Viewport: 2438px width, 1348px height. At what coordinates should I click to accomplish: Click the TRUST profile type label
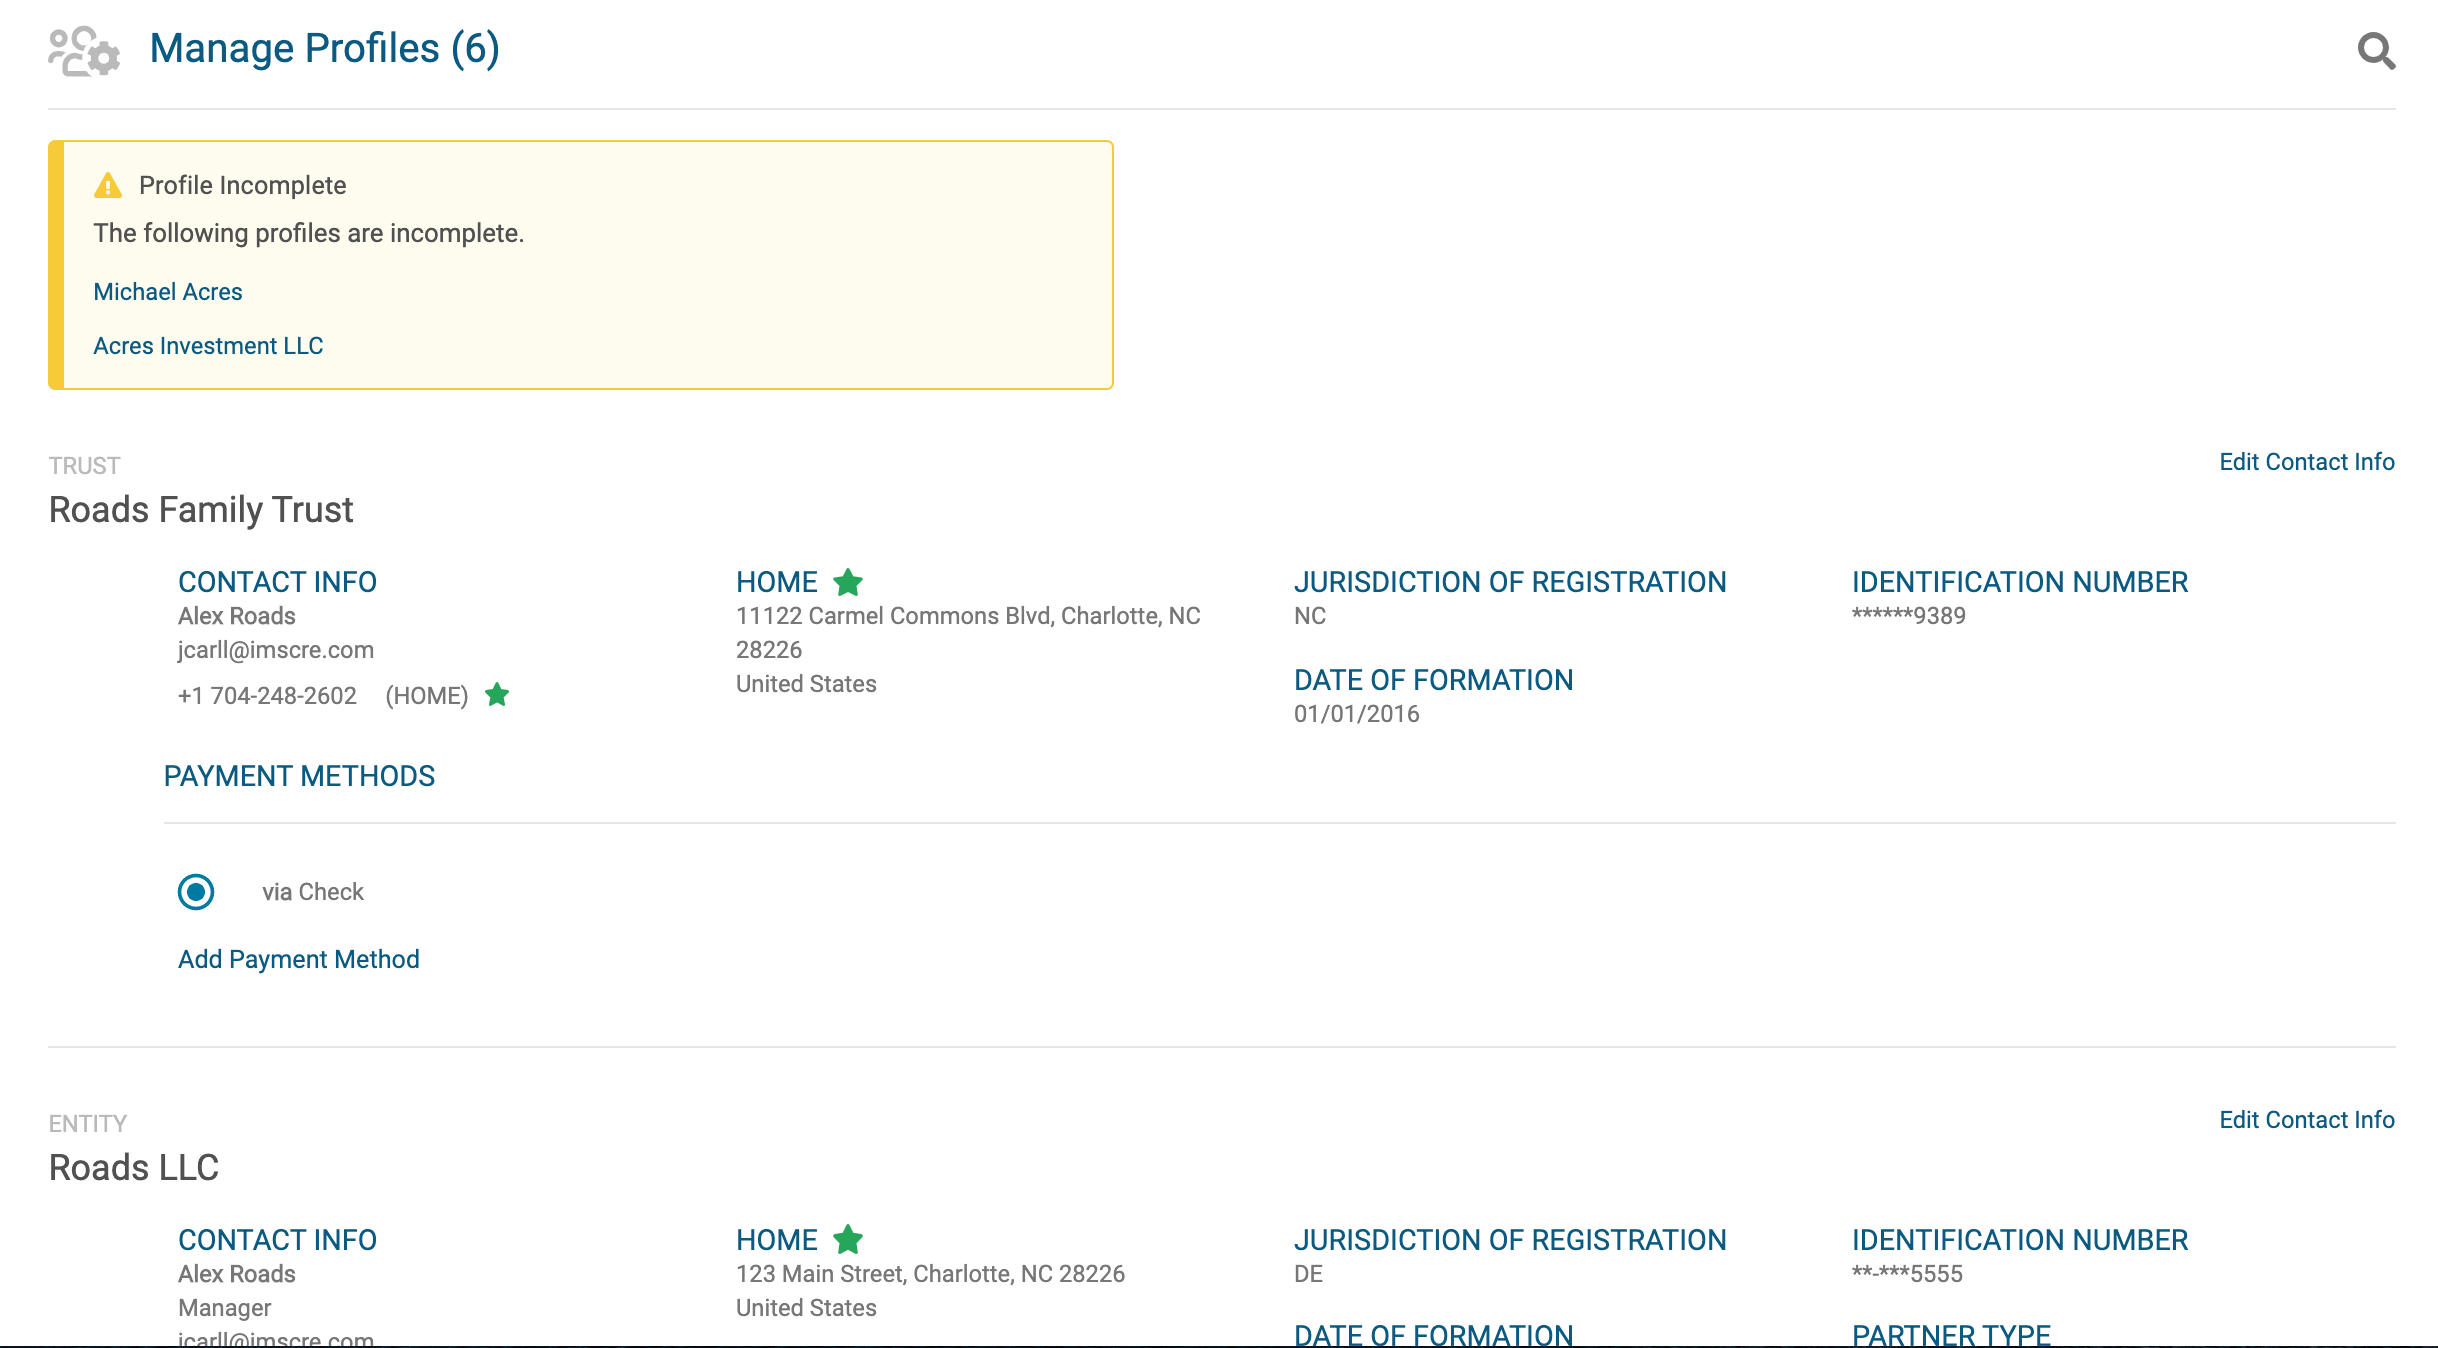pyautogui.click(x=85, y=466)
